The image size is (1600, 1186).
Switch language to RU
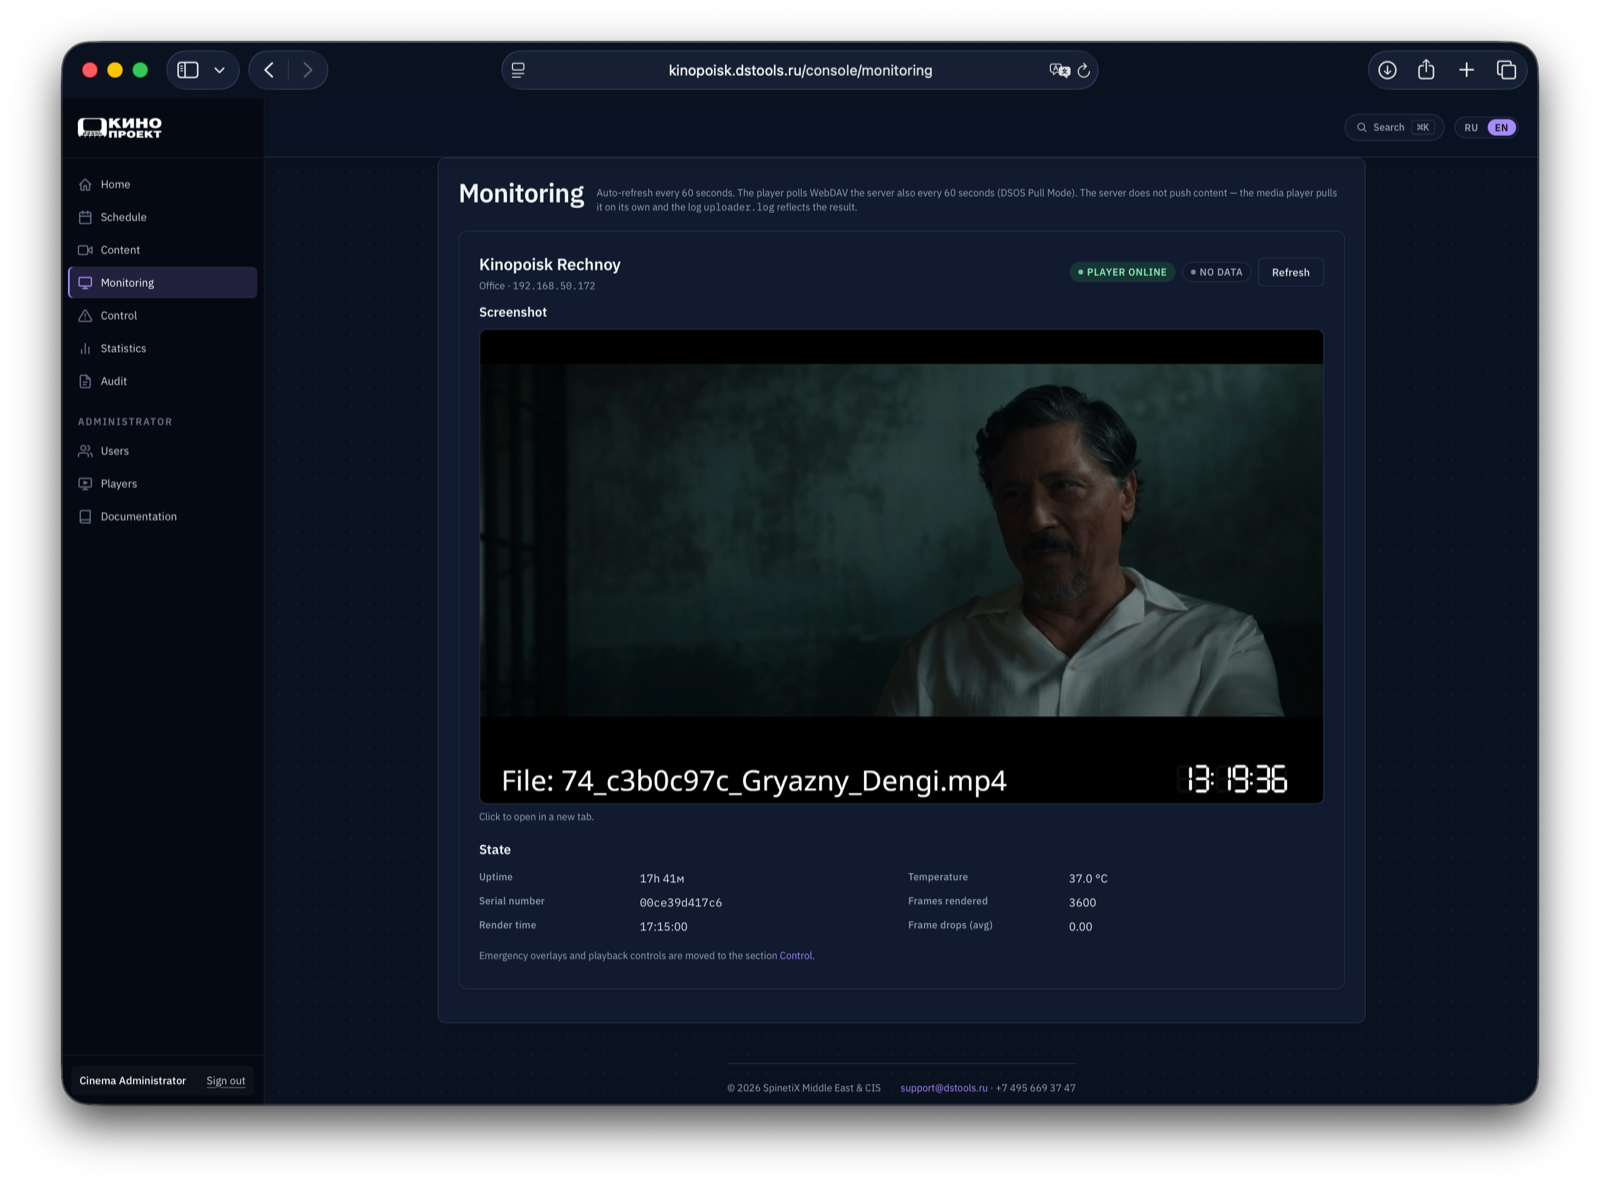(x=1471, y=128)
